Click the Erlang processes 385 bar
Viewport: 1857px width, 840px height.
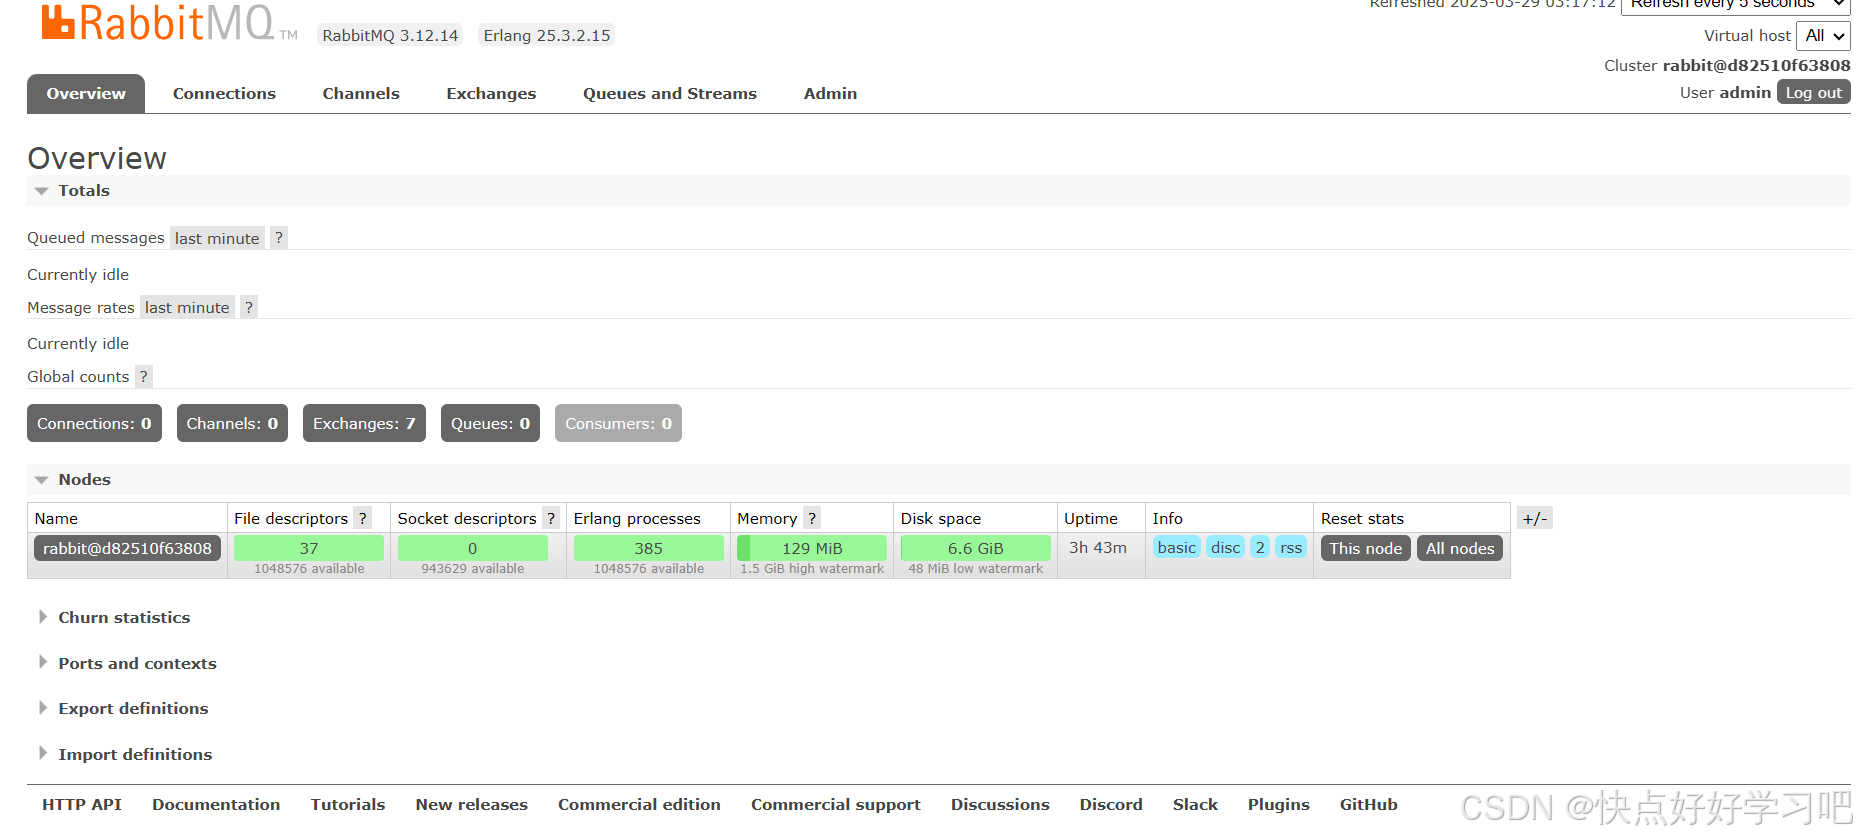[x=648, y=548]
